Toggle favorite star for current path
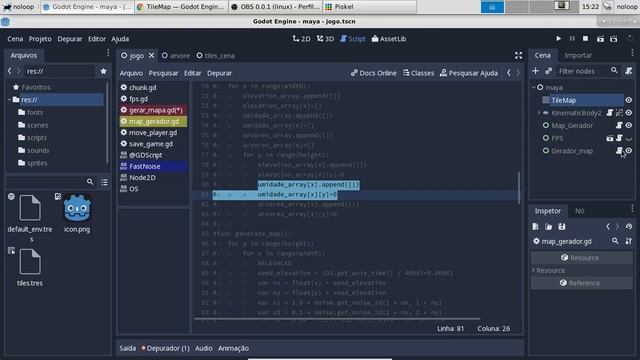The height and width of the screenshot is (360, 640). [x=103, y=71]
